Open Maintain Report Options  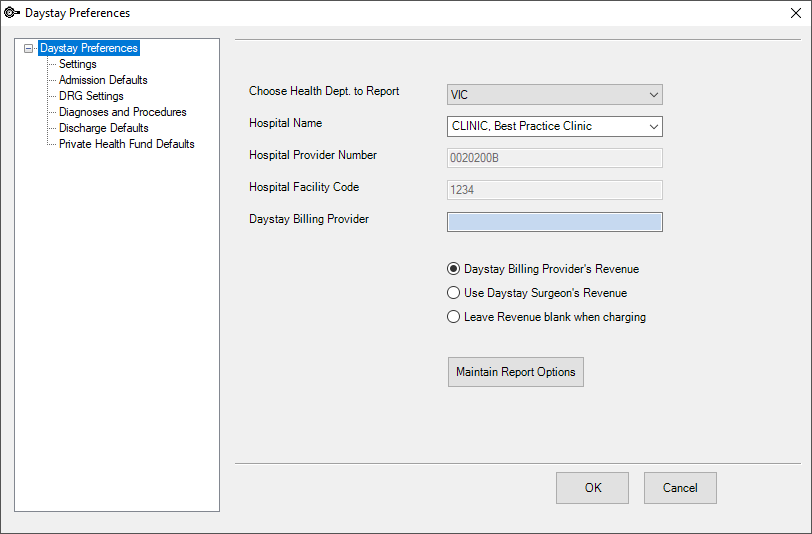[x=516, y=372]
